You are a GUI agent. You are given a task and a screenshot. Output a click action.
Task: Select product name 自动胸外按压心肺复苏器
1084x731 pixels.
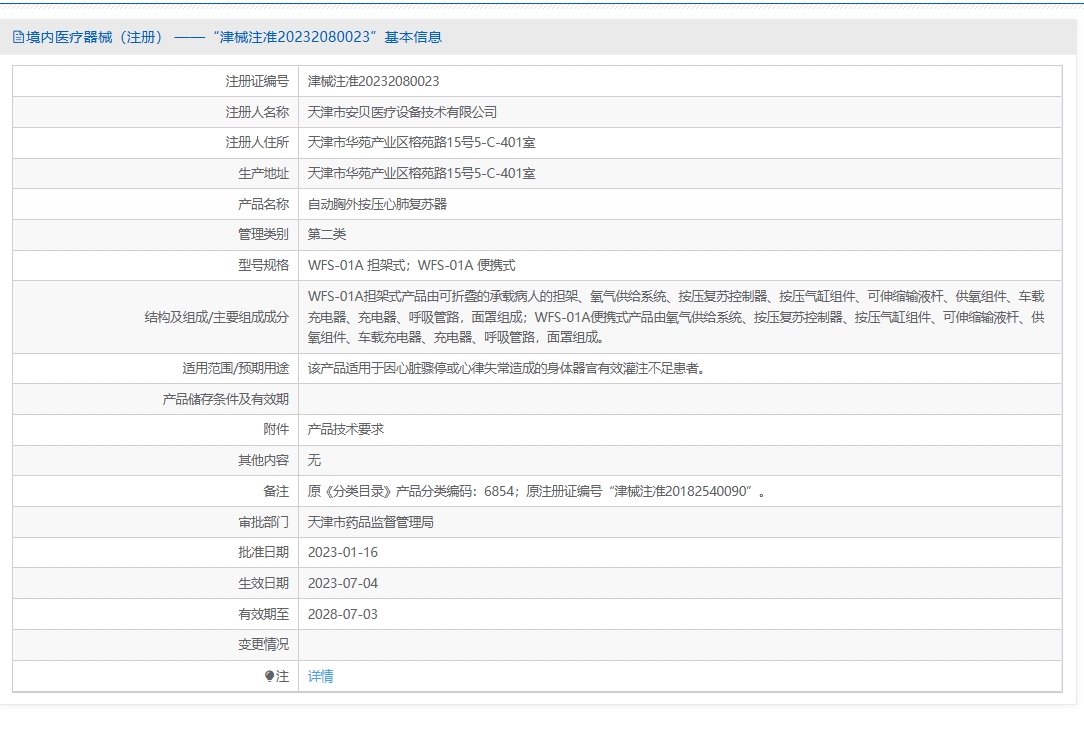click(377, 204)
